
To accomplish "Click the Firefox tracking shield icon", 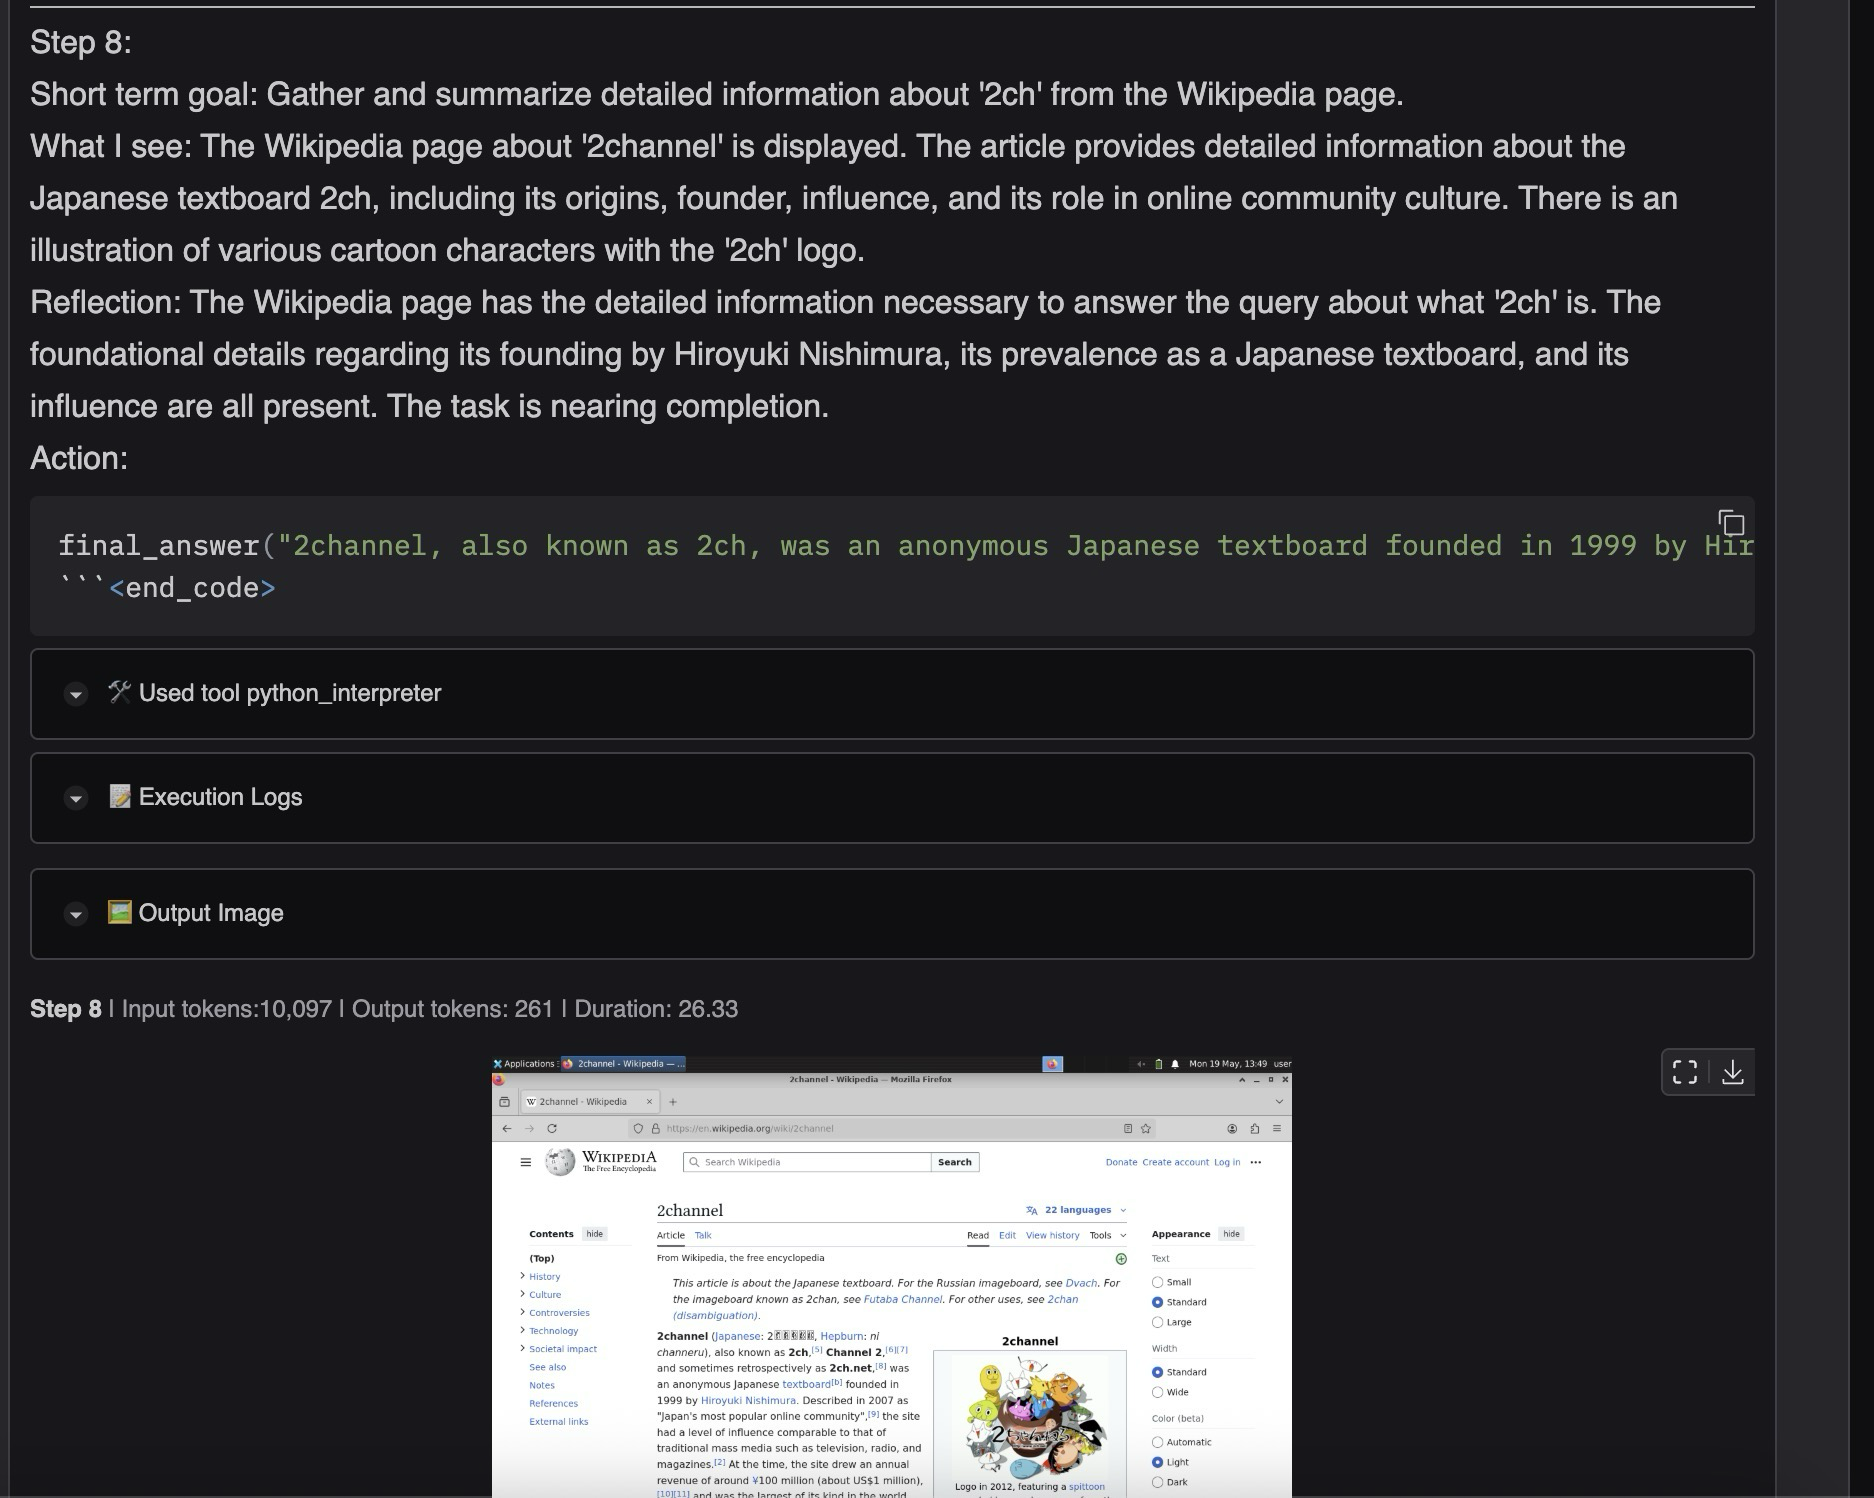I will pyautogui.click(x=638, y=1128).
